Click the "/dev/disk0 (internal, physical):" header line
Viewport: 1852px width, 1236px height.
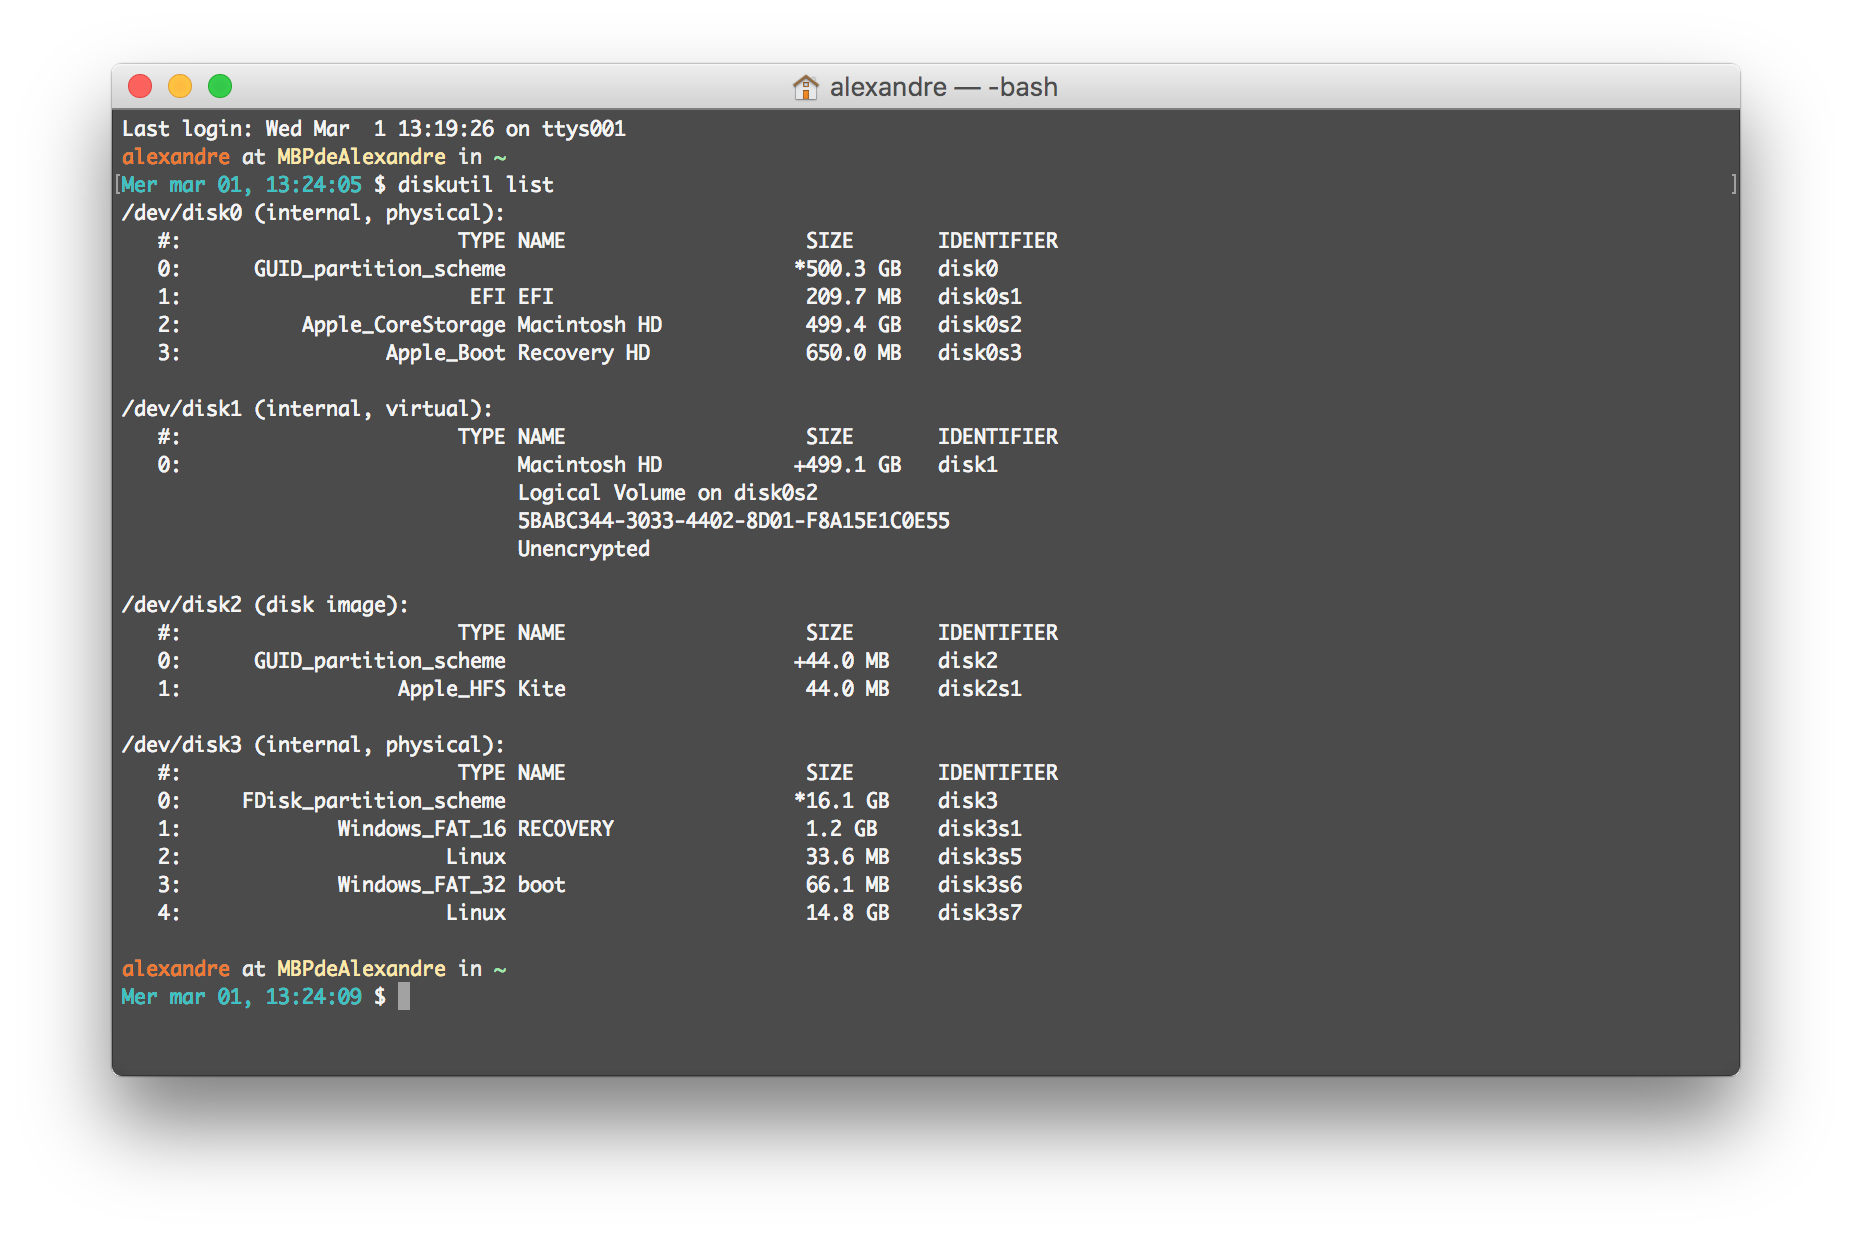pyautogui.click(x=313, y=213)
